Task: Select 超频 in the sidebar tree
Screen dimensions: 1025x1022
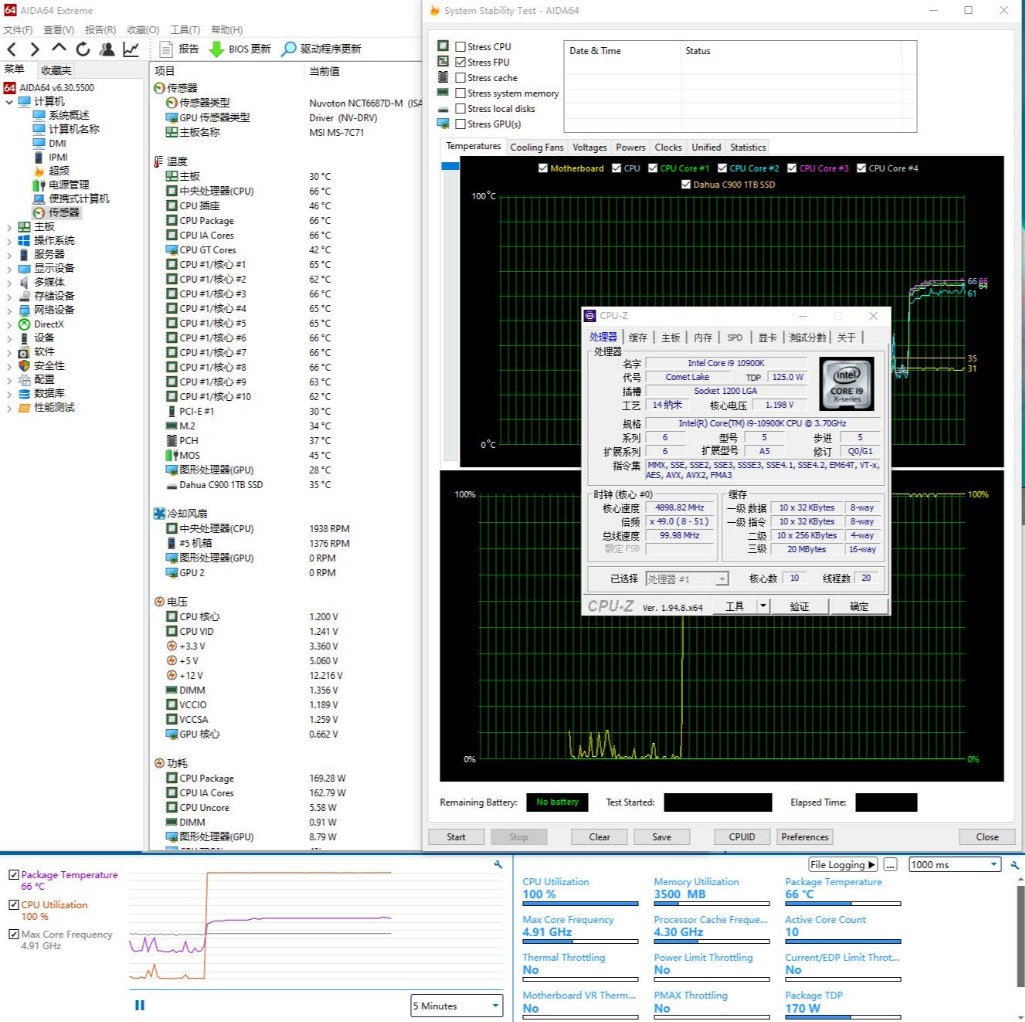Action: (58, 171)
